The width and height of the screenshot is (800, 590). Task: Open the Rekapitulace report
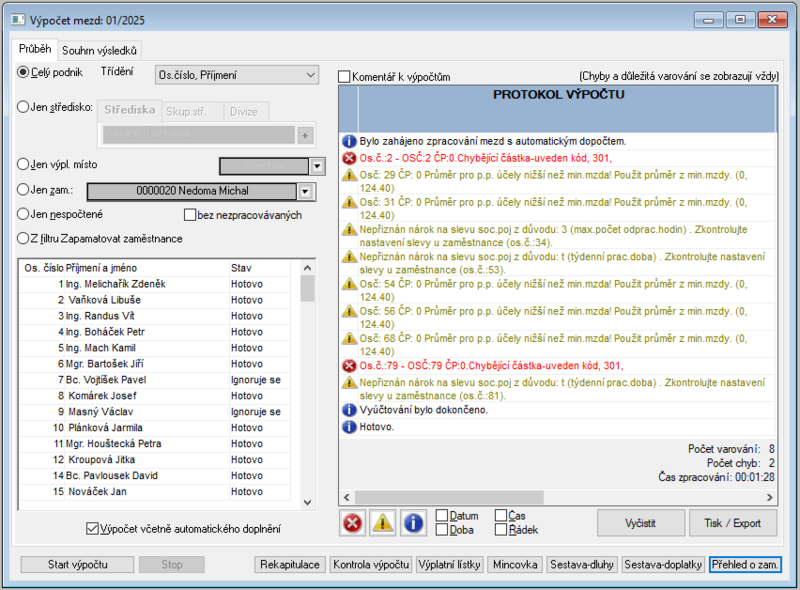290,564
